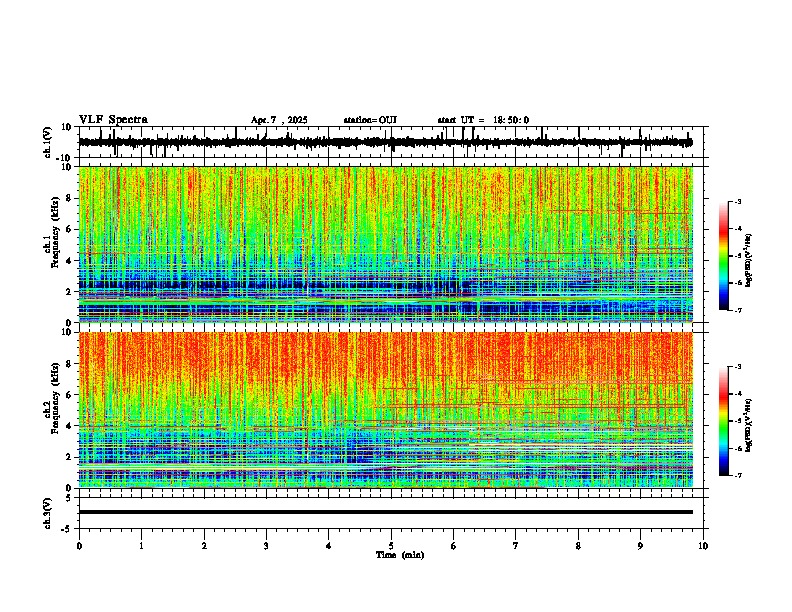Click the ch.1 spectrogram panel
The image size is (792, 612).
(x=385, y=244)
